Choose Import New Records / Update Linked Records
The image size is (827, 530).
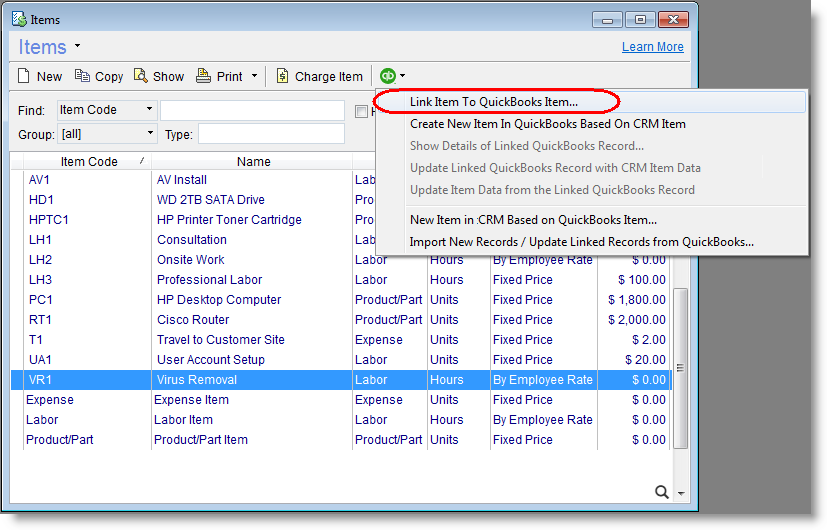click(581, 242)
